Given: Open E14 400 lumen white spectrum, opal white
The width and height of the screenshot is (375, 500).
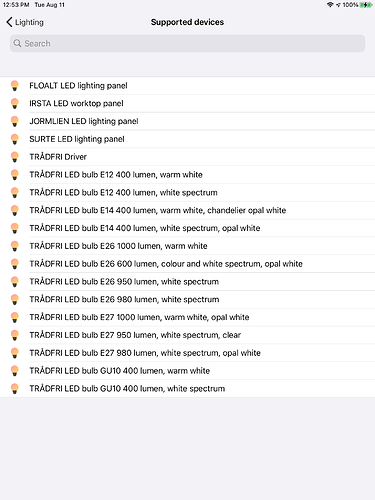Looking at the screenshot, I should [187, 228].
